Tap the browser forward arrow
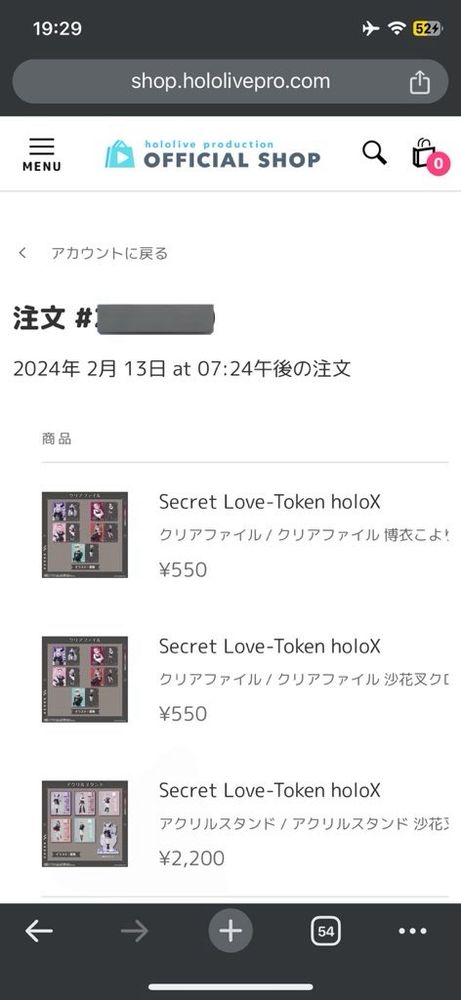Screen dimensions: 461x1000 pyautogui.click(x=134, y=931)
